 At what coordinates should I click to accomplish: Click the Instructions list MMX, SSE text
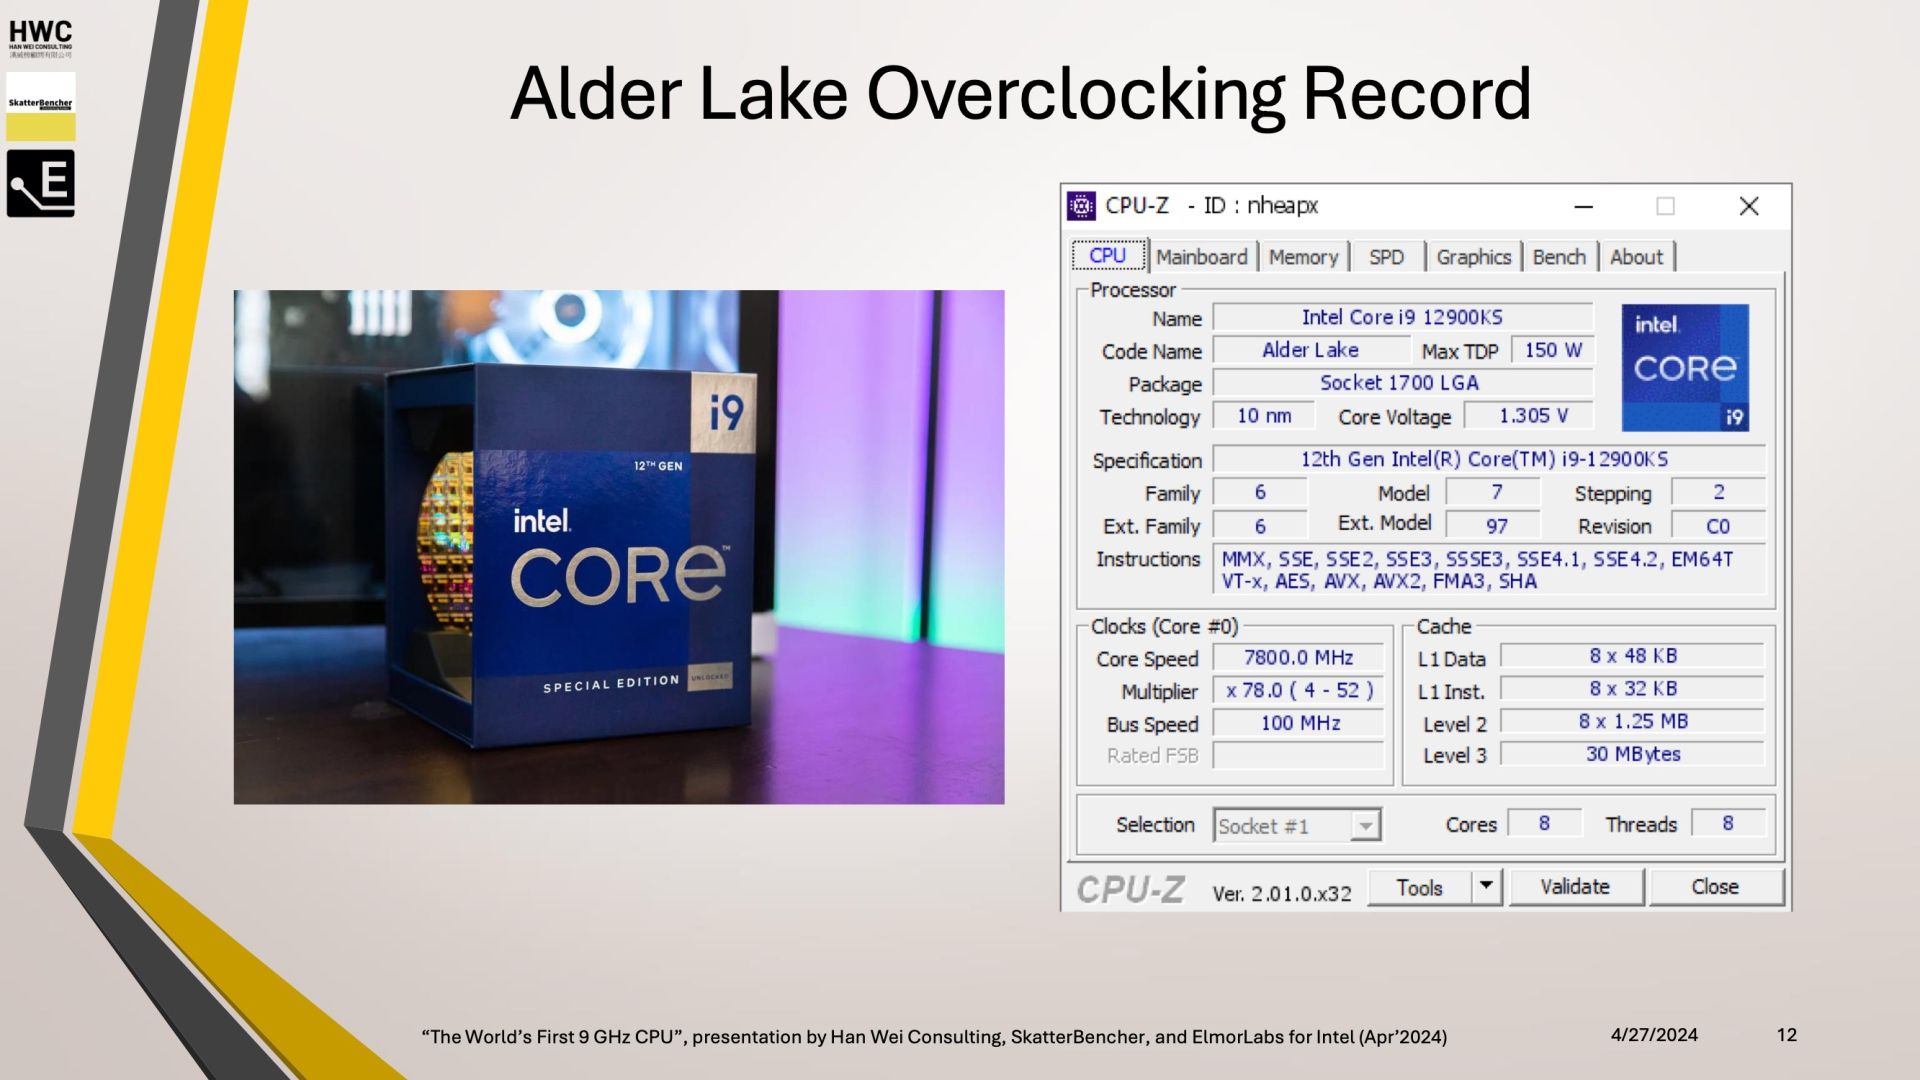[1488, 570]
